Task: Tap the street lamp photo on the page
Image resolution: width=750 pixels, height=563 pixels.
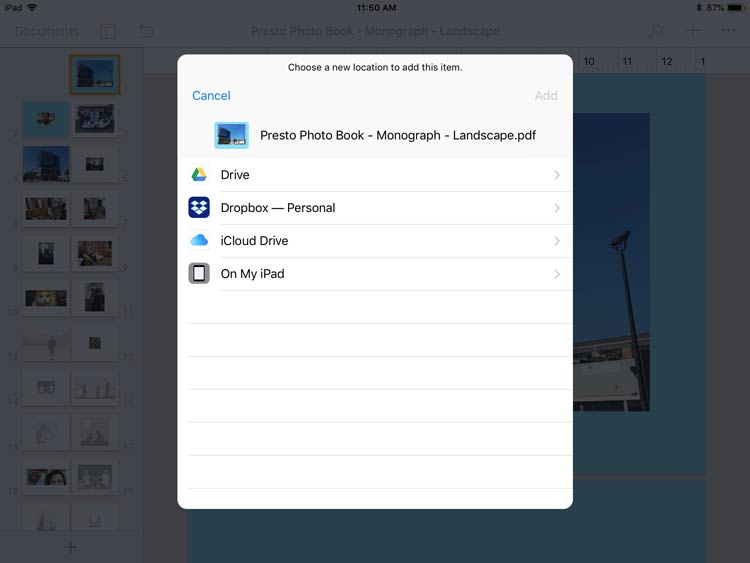Action: [x=611, y=262]
